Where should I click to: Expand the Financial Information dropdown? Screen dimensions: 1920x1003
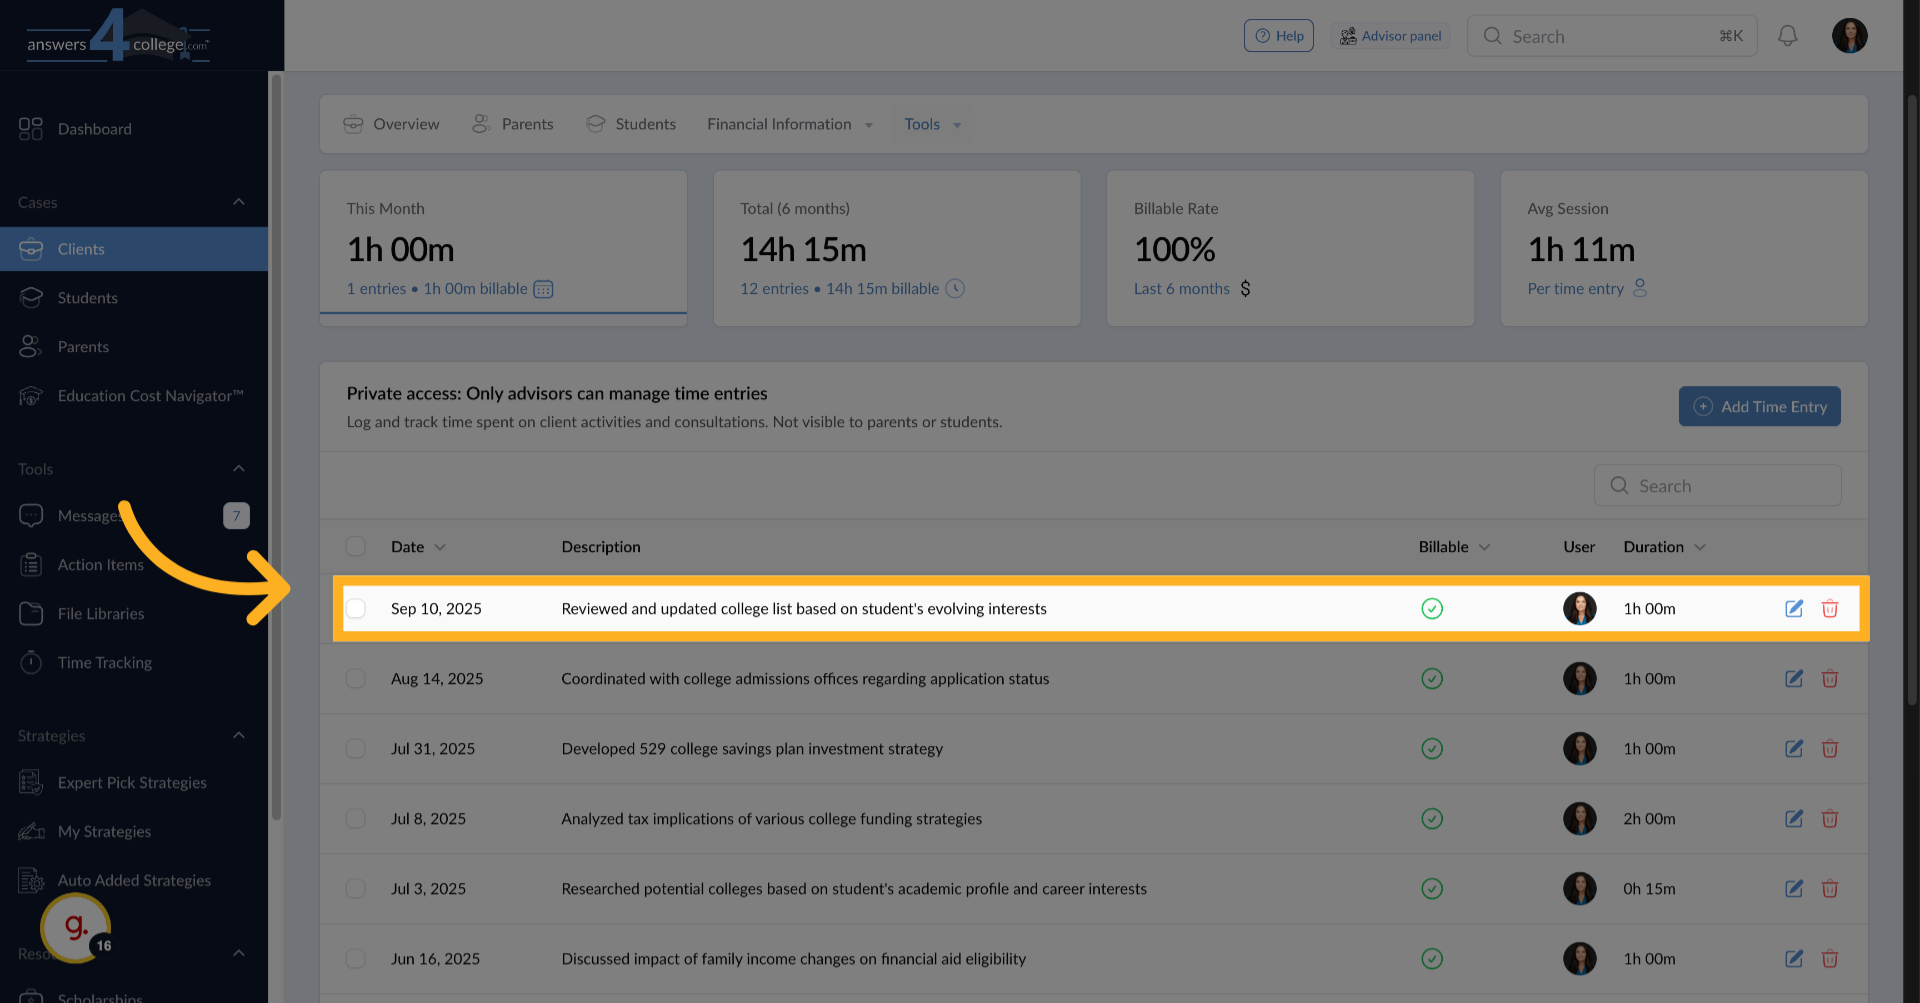[x=789, y=124]
